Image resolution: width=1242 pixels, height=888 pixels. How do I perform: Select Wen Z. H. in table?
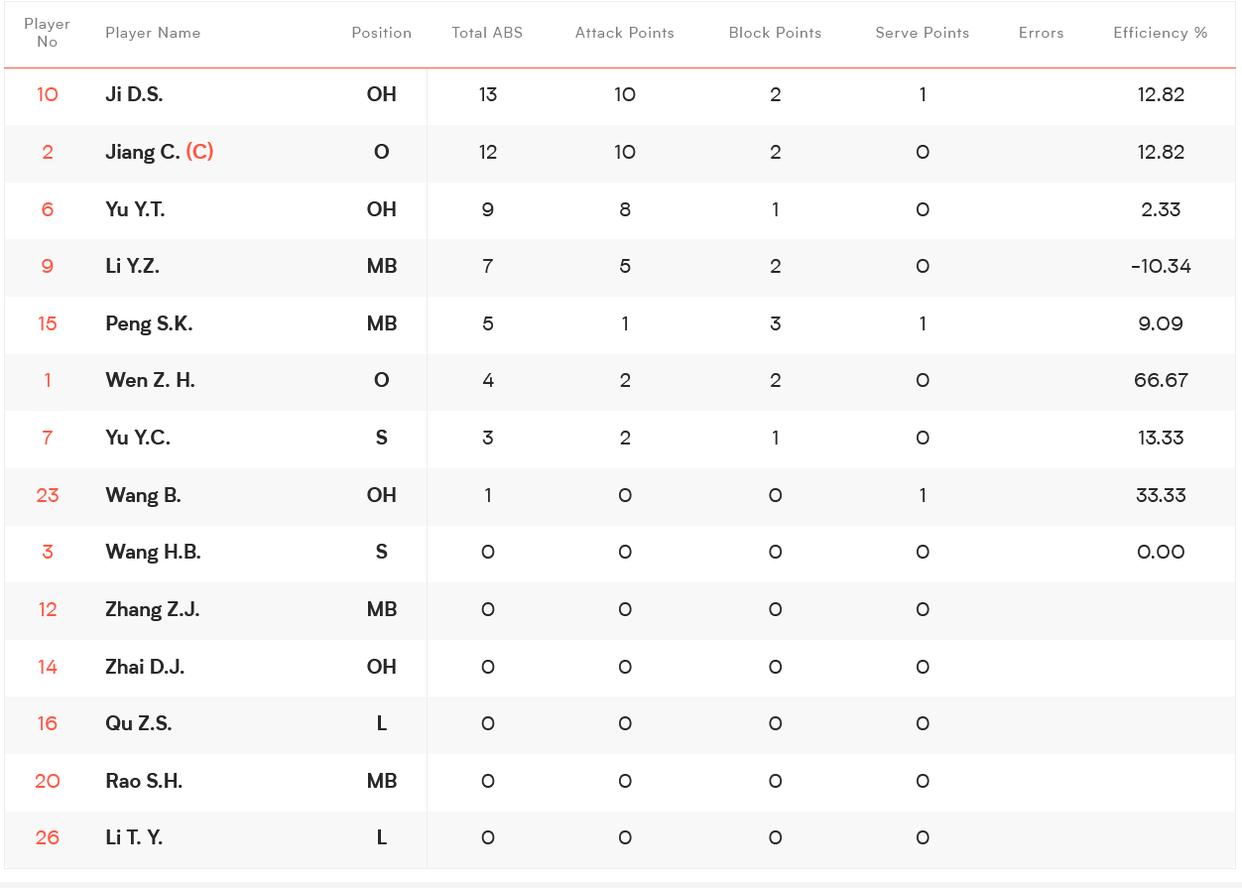coord(150,381)
